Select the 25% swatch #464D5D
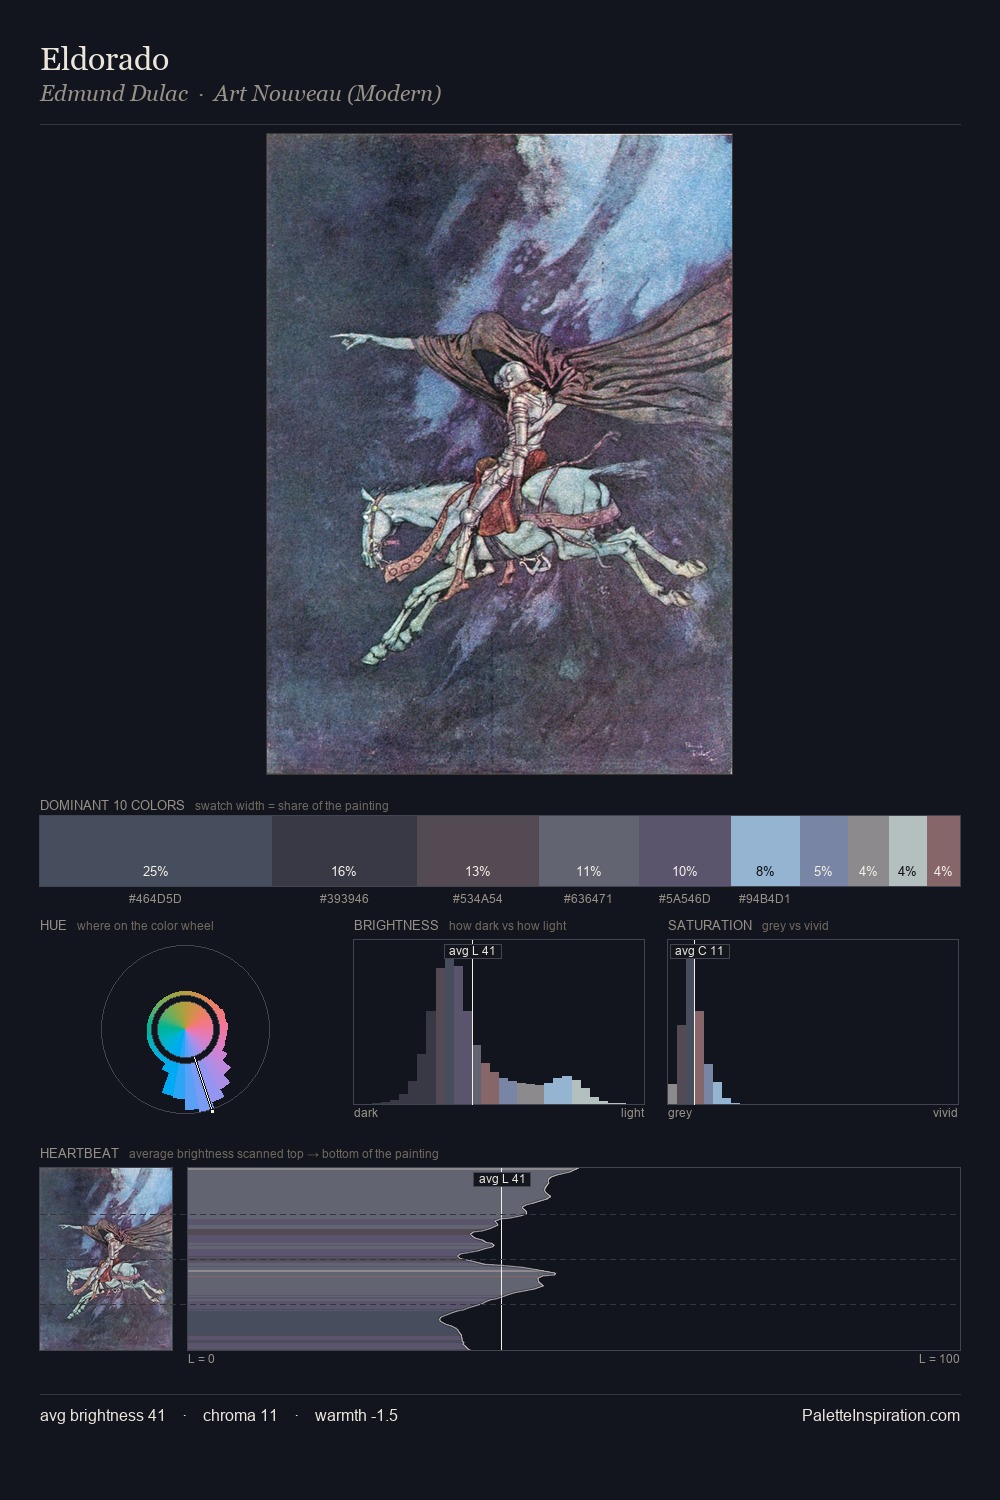This screenshot has width=1000, height=1500. tap(155, 851)
